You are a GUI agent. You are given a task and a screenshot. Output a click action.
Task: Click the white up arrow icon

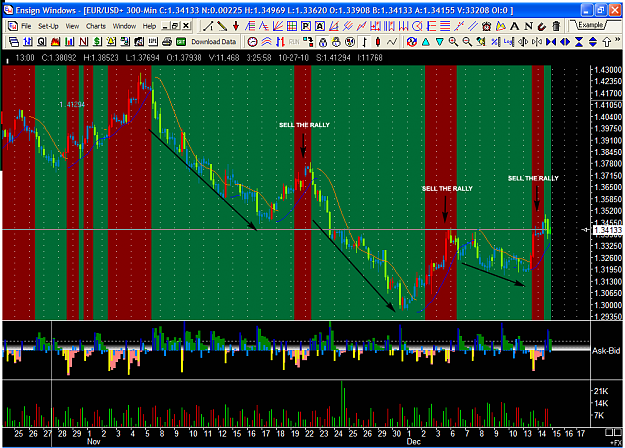pyautogui.click(x=606, y=42)
